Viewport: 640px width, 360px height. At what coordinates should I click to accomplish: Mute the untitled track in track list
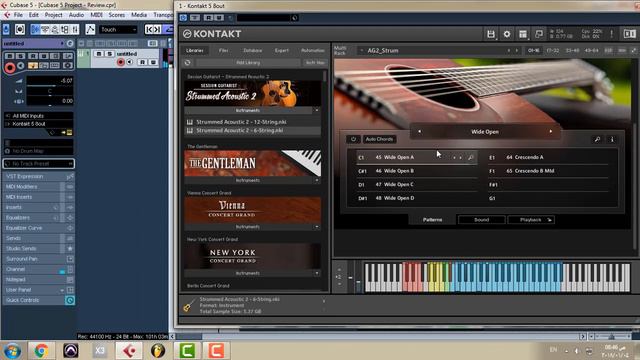[99, 54]
